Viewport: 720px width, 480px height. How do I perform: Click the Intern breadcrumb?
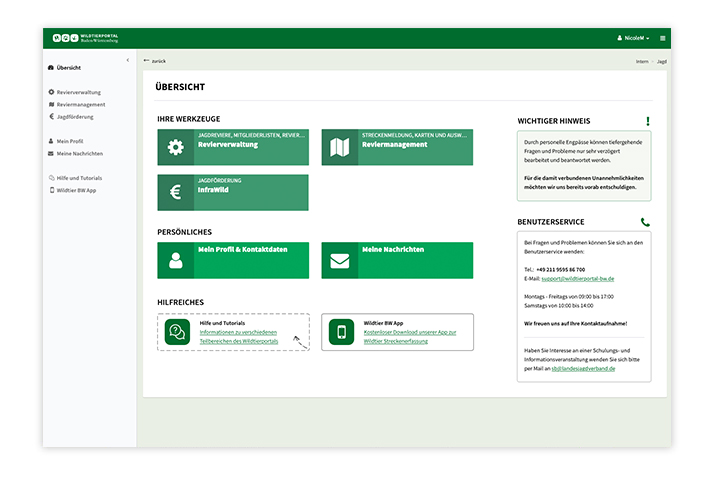642,62
